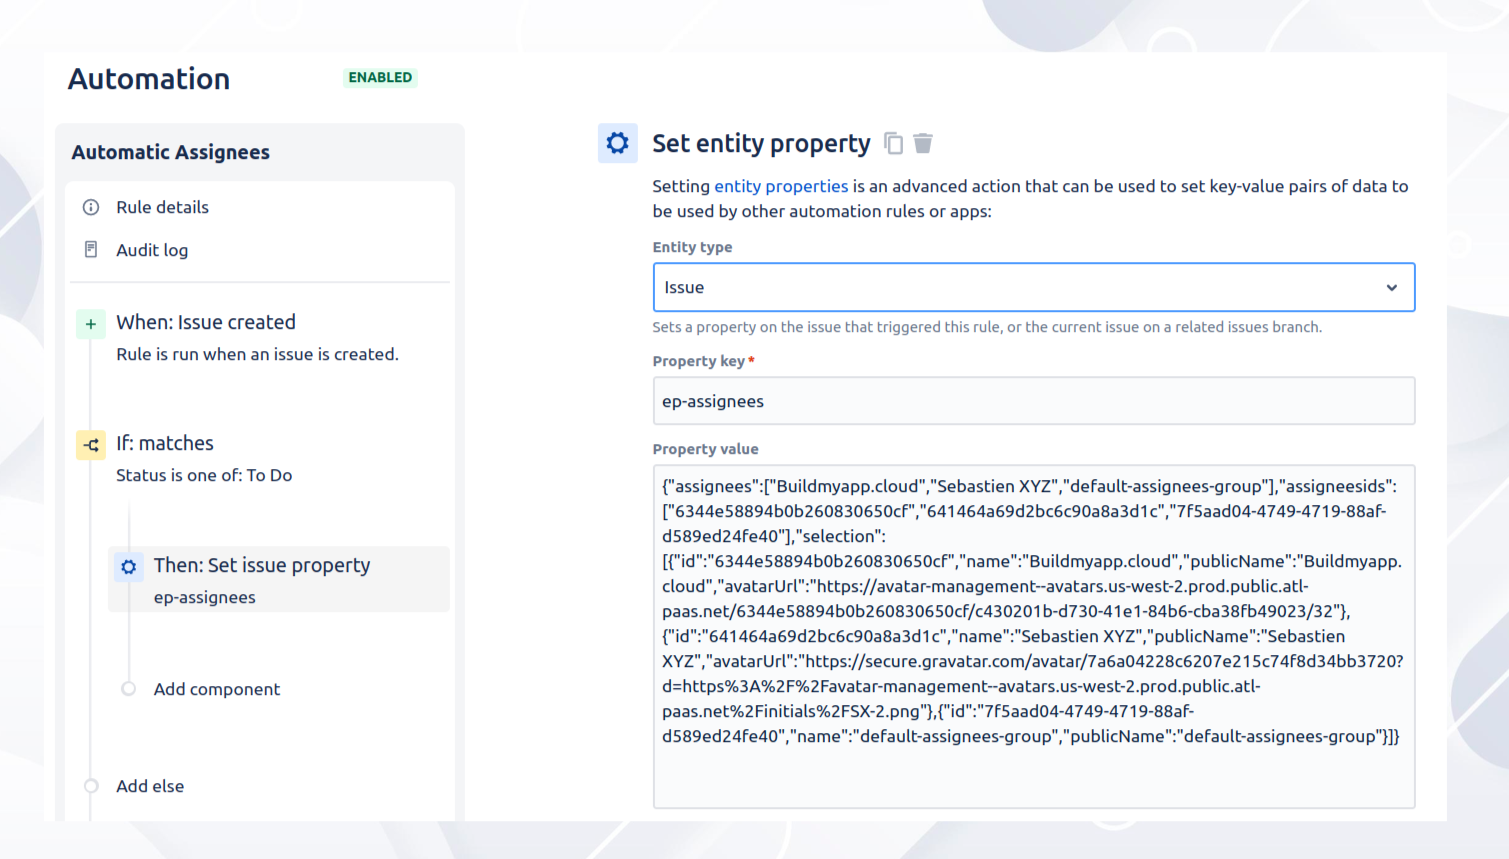Screen dimensions: 1509x859
Task: Click the yellow If condition branch icon
Action: click(x=91, y=445)
